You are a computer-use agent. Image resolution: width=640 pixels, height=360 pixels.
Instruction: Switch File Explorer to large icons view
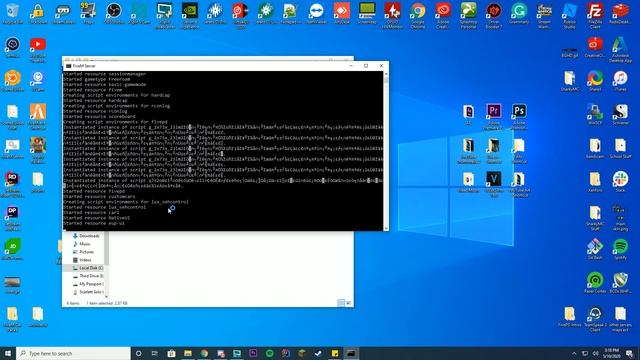pyautogui.click(x=349, y=303)
